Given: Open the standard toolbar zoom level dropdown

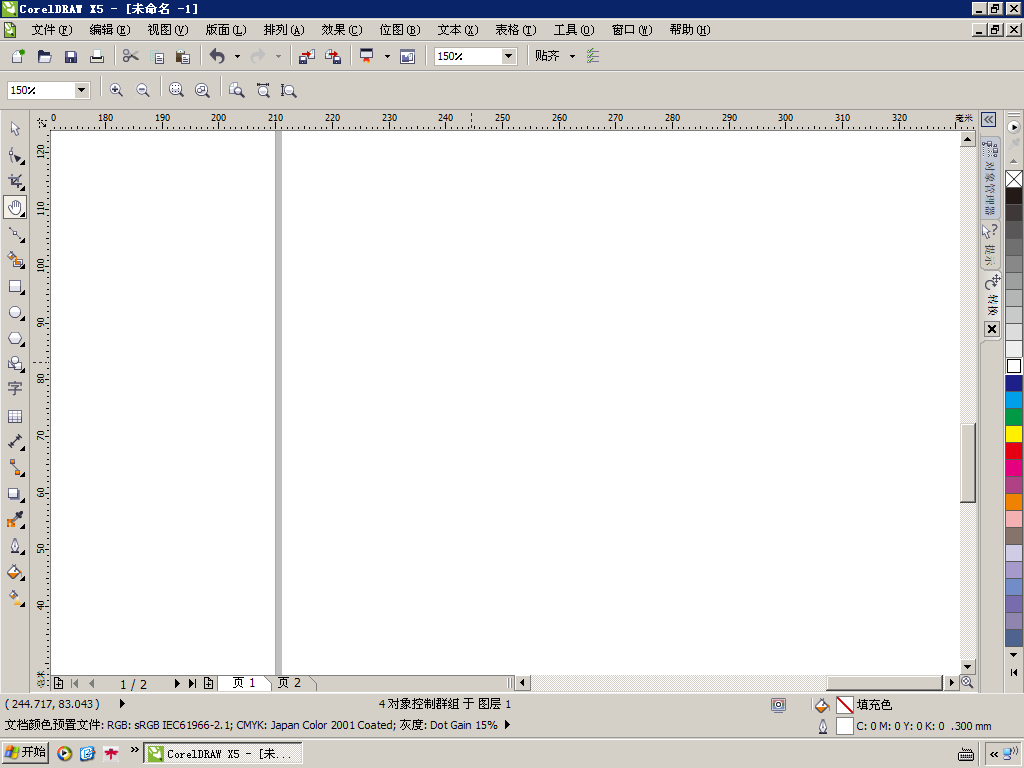Looking at the screenshot, I should 508,56.
